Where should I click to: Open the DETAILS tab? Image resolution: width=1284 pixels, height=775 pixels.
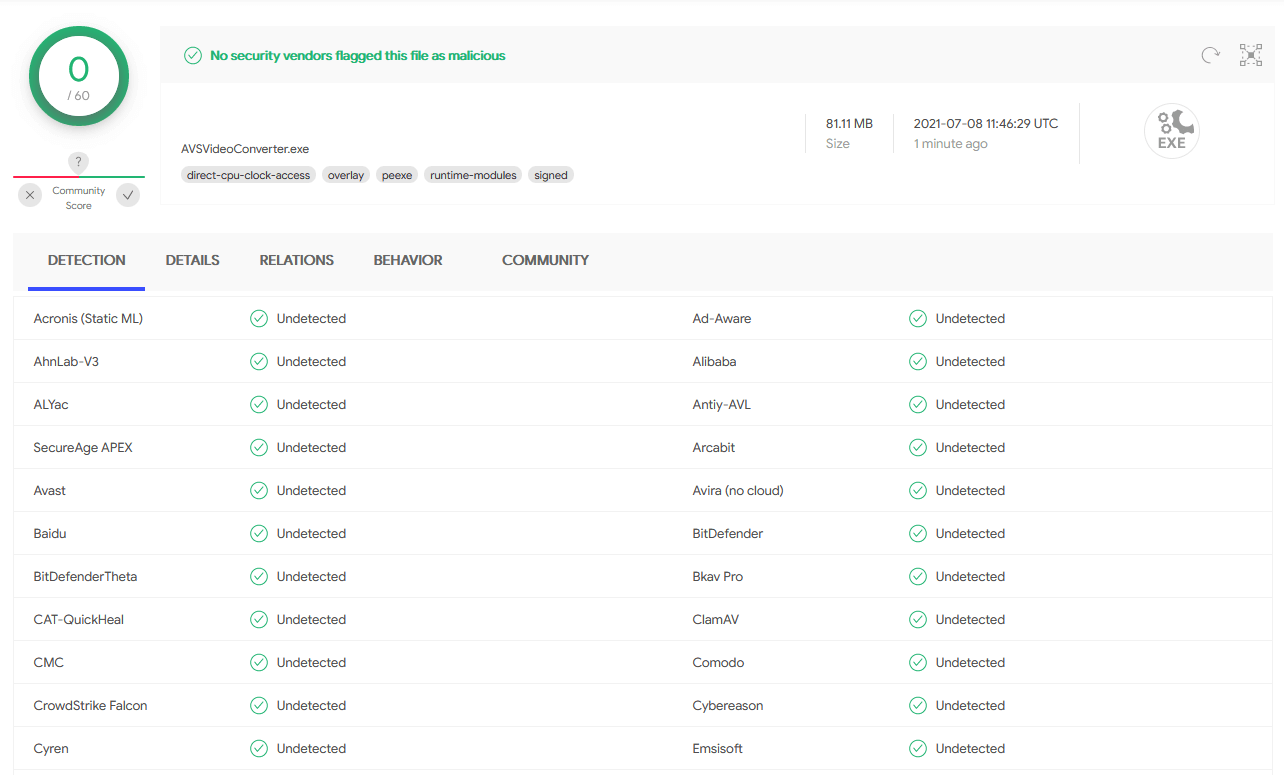193,260
